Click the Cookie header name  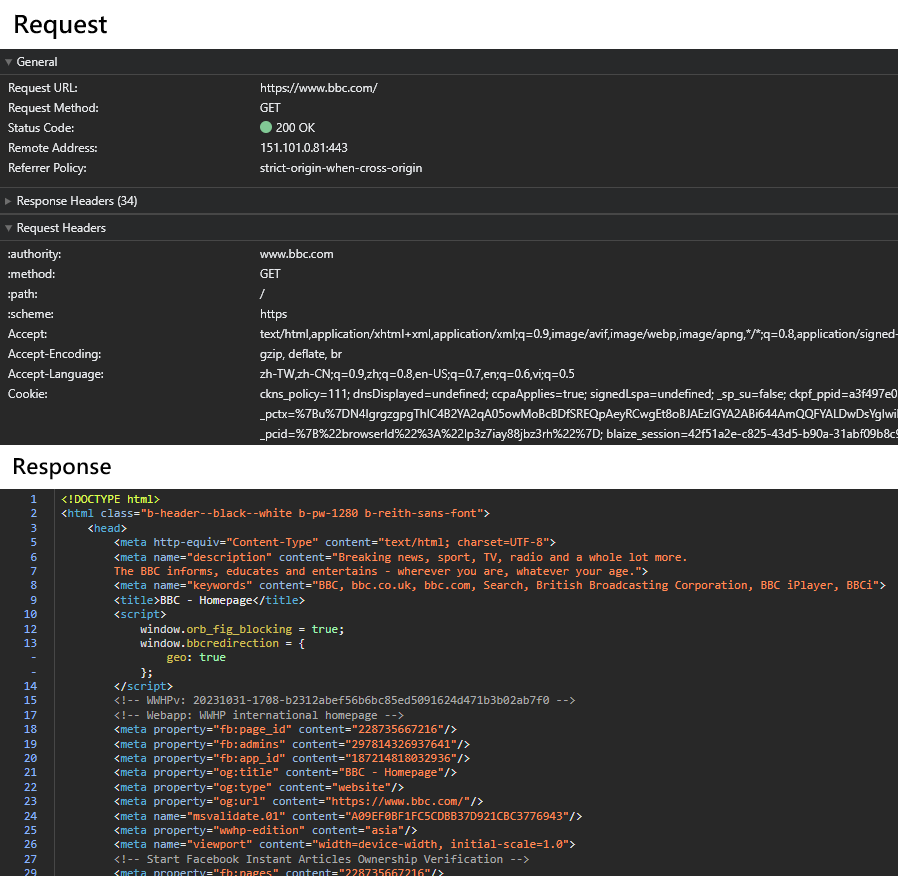point(27,394)
